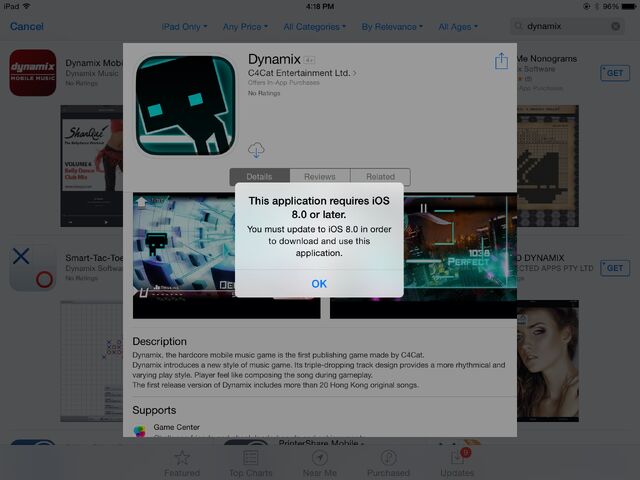Open the woman portrait app screenshot
This screenshot has width=640, height=480.
(x=548, y=361)
